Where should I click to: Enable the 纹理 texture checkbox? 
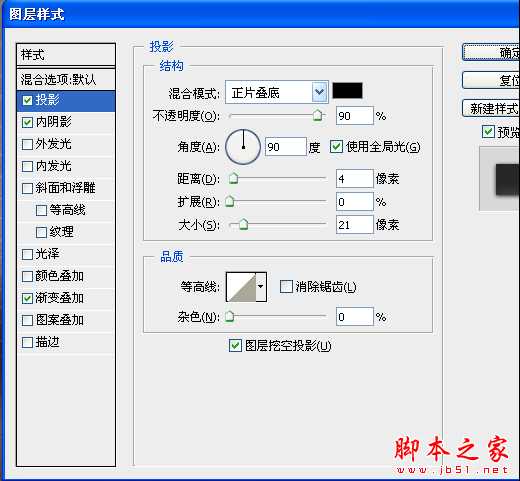click(41, 232)
